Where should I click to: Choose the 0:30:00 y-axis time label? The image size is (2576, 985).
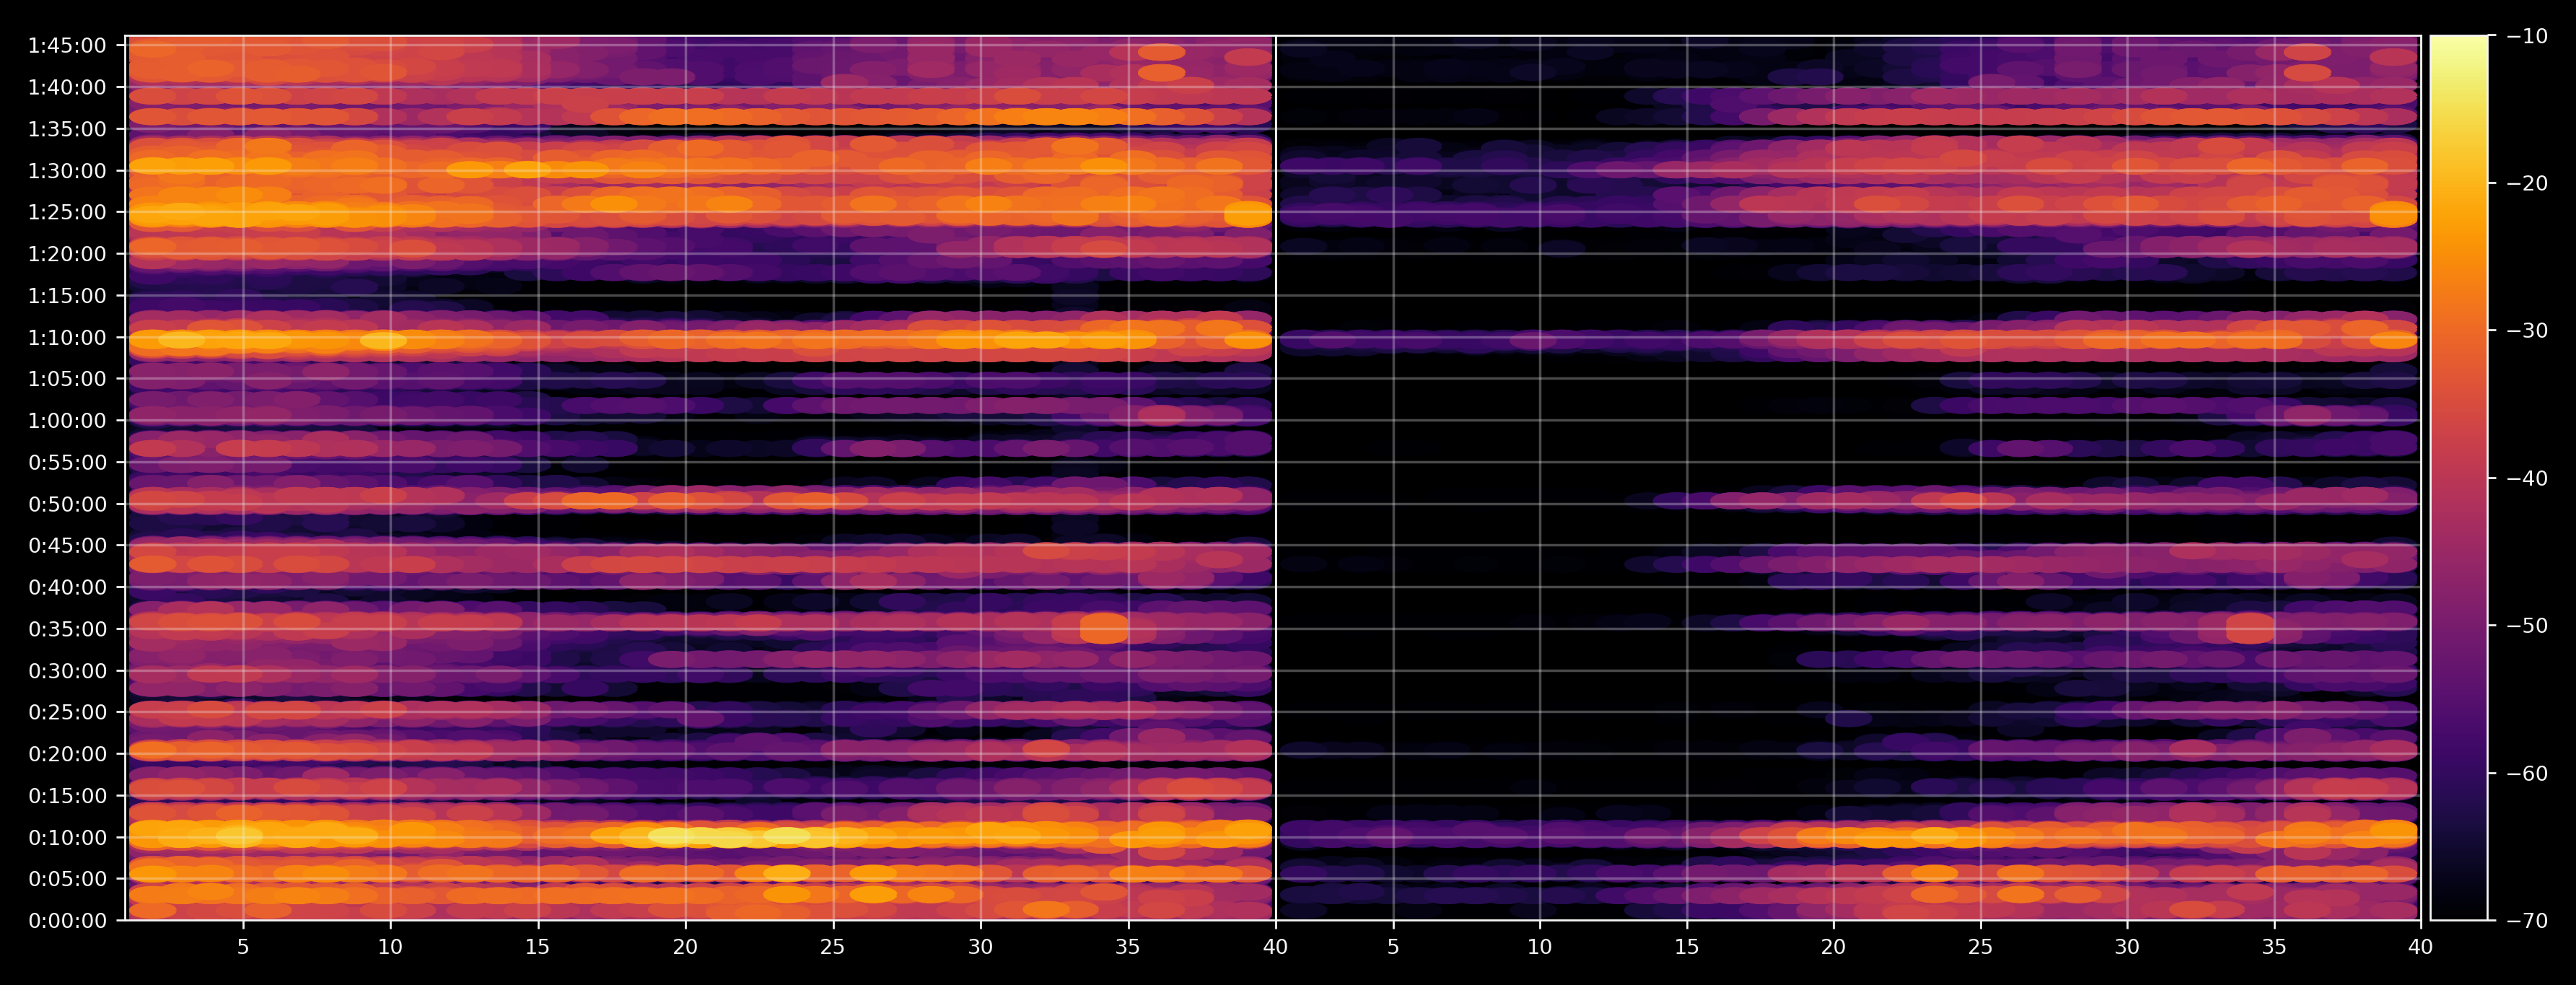(x=67, y=671)
